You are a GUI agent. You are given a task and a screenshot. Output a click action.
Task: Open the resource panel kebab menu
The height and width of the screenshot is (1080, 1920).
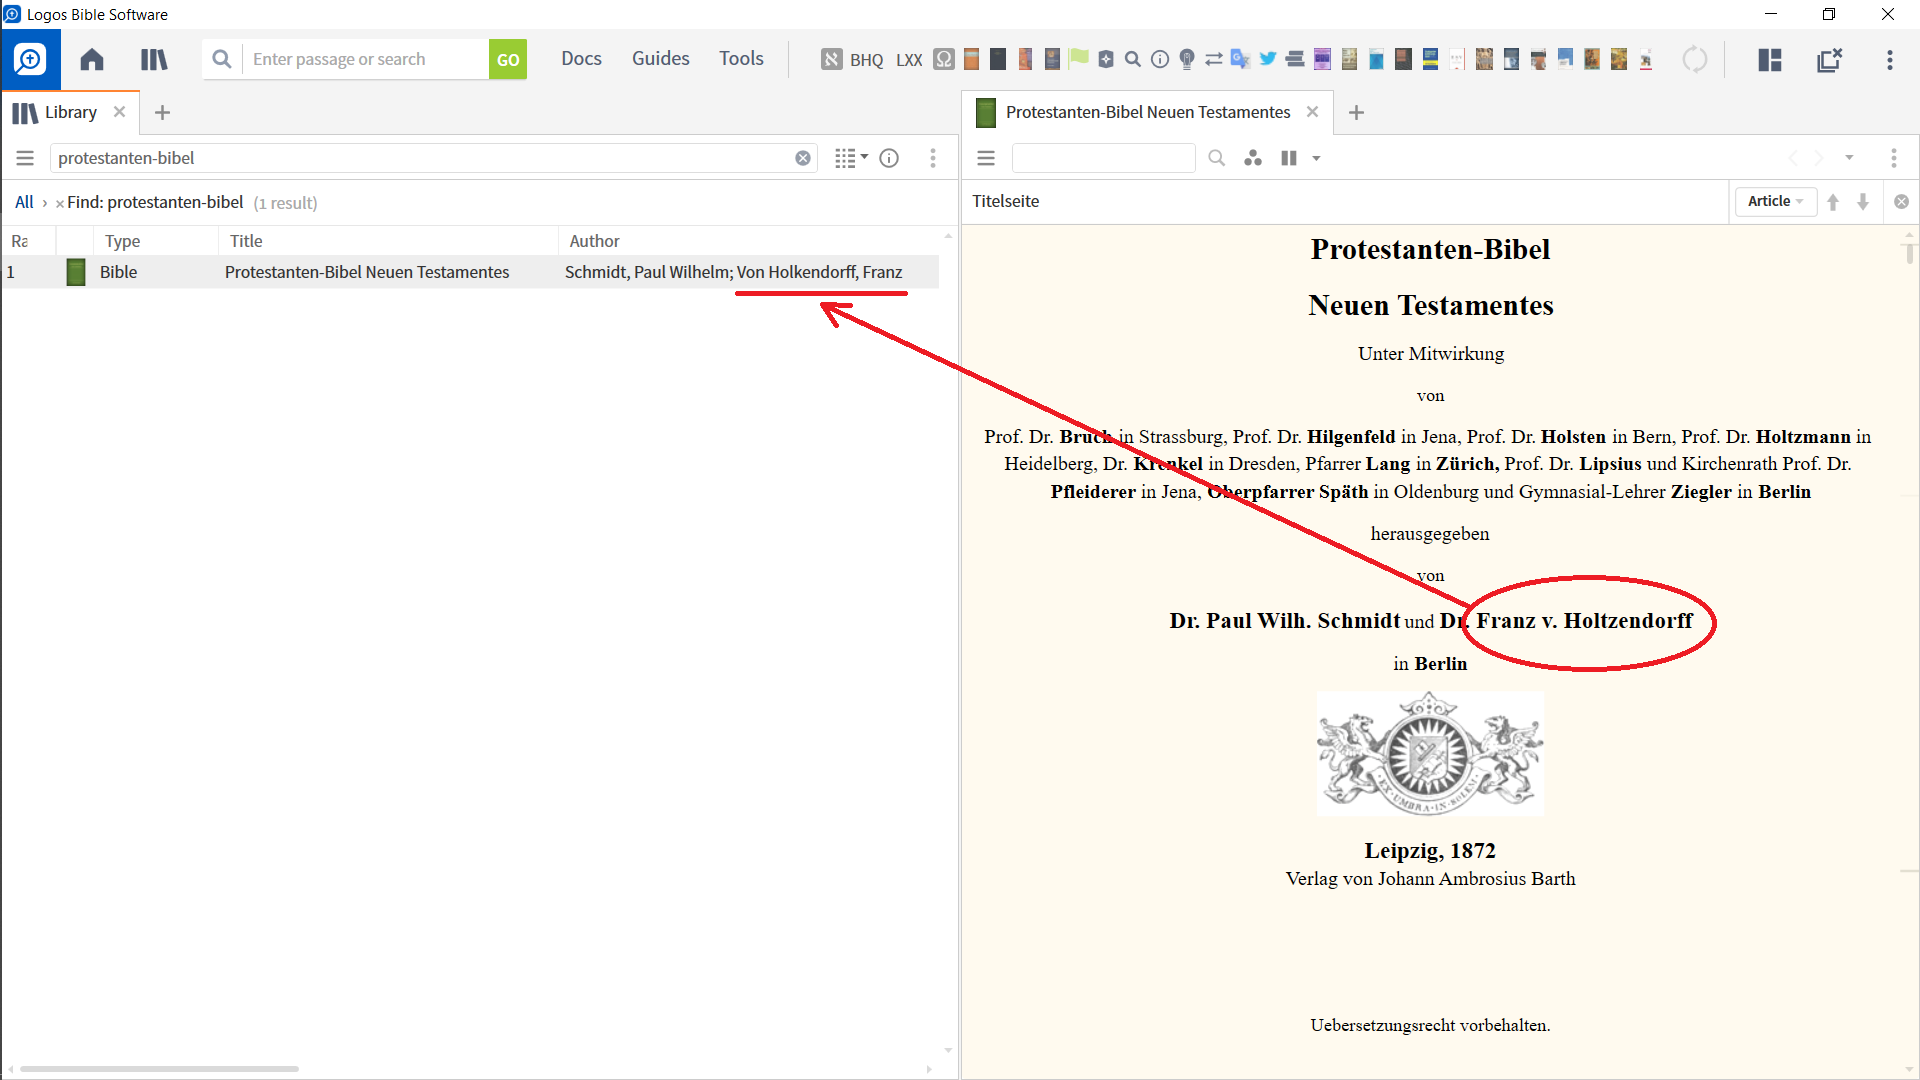[x=1894, y=158]
